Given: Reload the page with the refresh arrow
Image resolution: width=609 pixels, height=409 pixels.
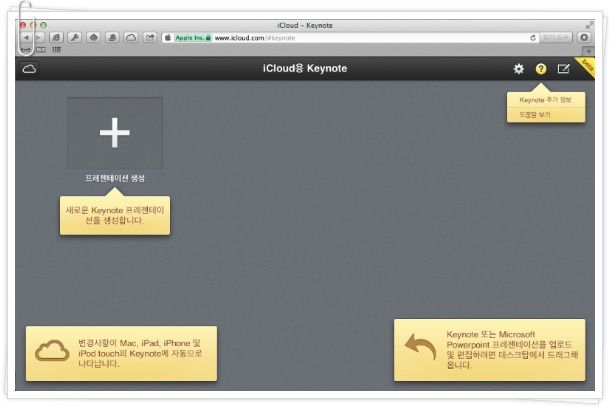Looking at the screenshot, I should click(533, 38).
